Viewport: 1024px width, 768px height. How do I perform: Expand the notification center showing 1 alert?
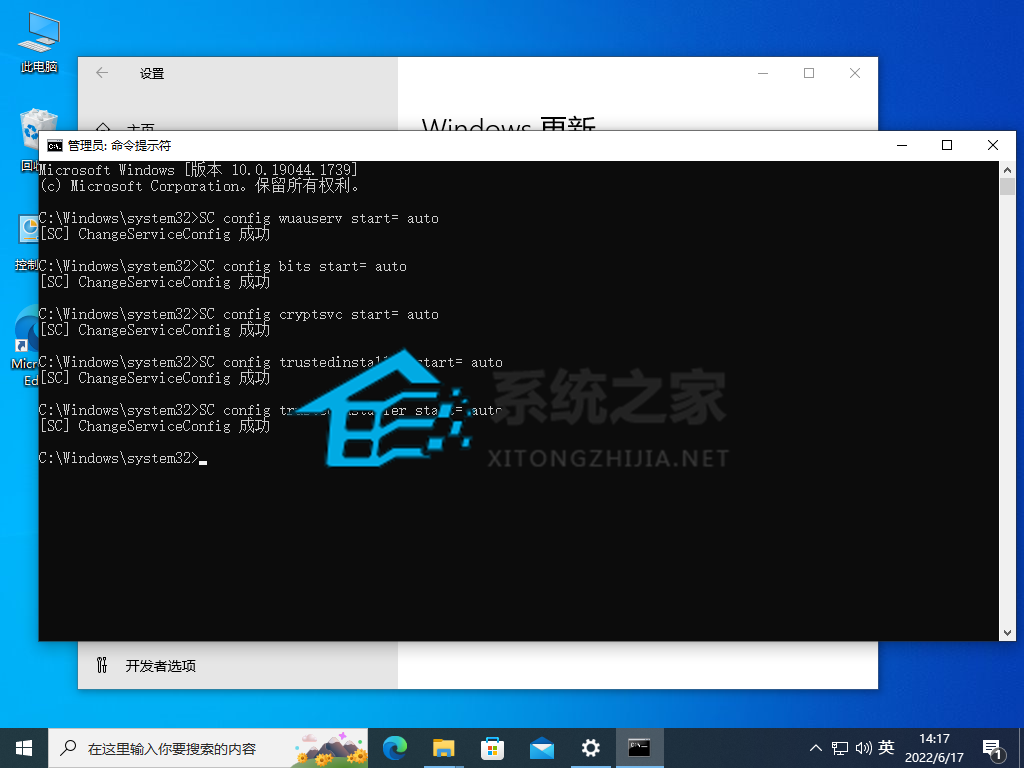coord(992,747)
